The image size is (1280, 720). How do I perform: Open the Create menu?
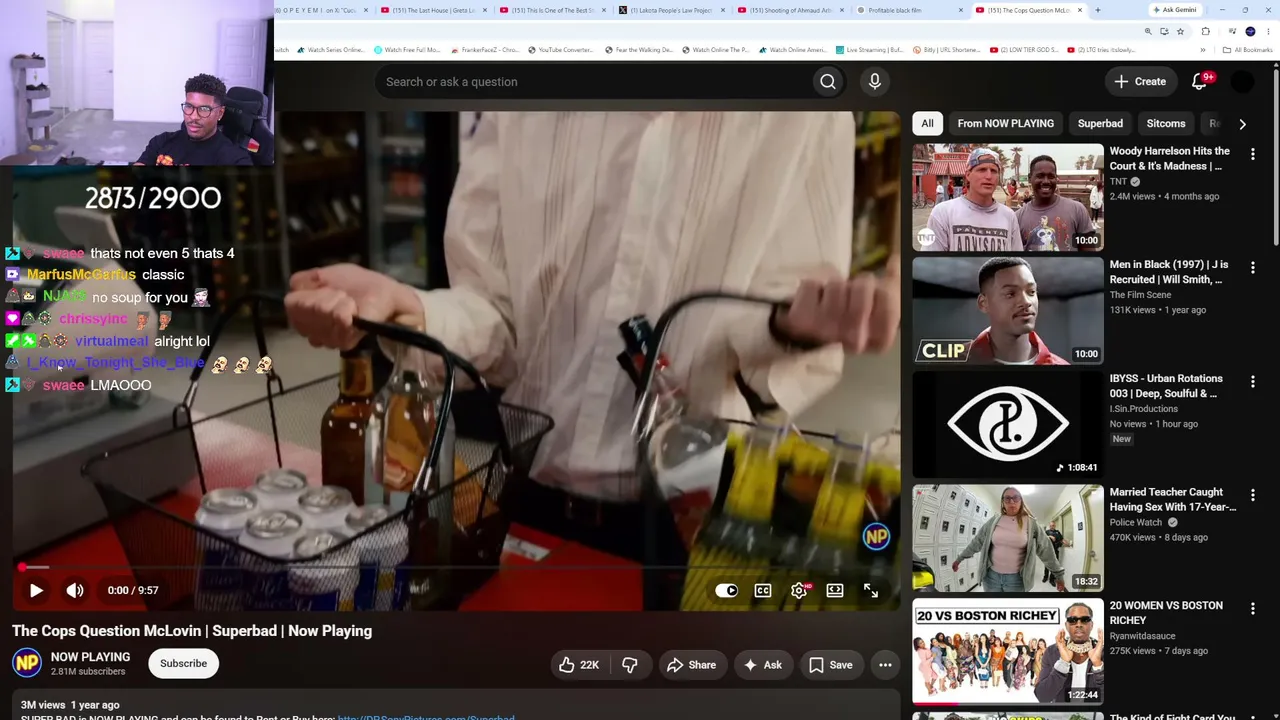click(1140, 82)
